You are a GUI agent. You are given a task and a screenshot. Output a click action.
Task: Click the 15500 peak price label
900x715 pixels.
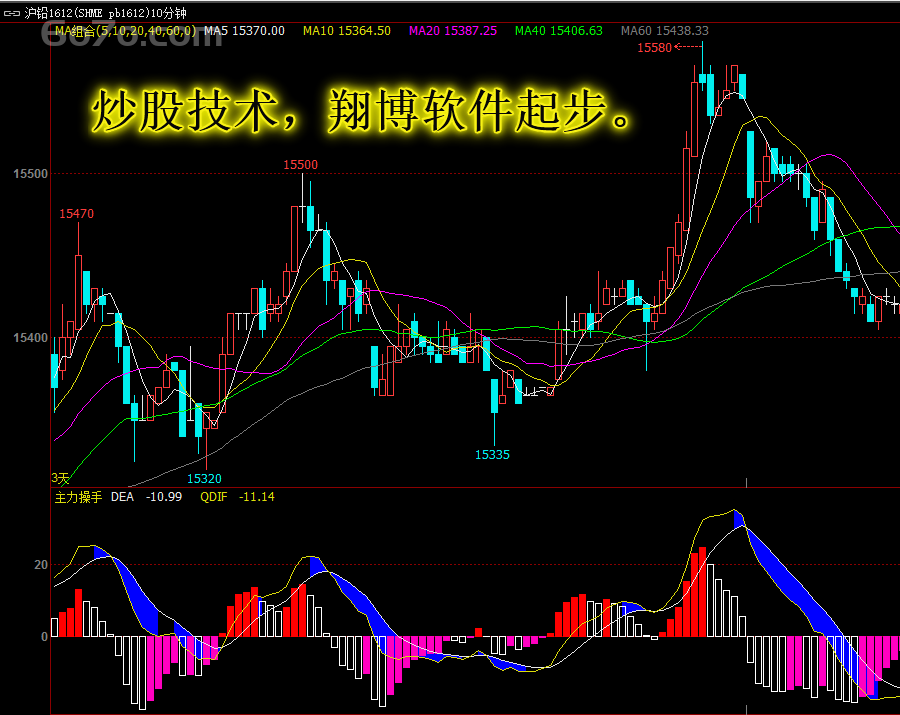300,165
